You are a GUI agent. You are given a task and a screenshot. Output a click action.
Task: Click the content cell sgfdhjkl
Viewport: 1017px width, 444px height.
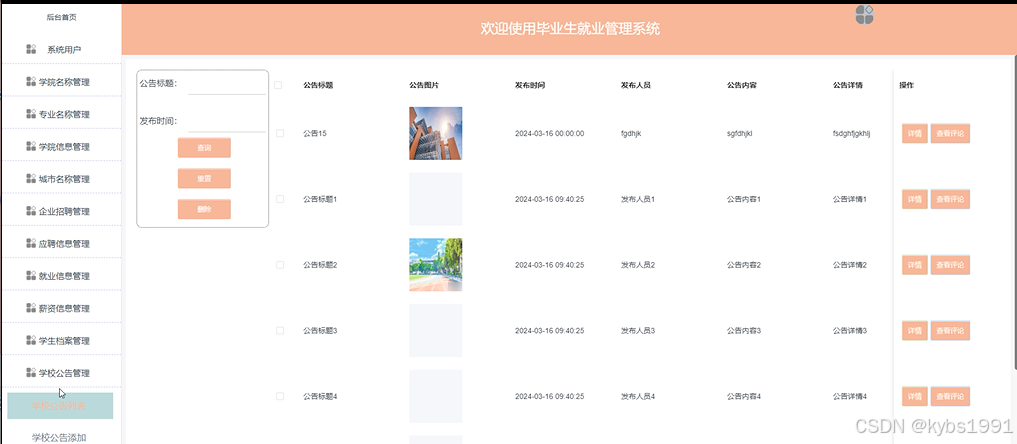[739, 134]
